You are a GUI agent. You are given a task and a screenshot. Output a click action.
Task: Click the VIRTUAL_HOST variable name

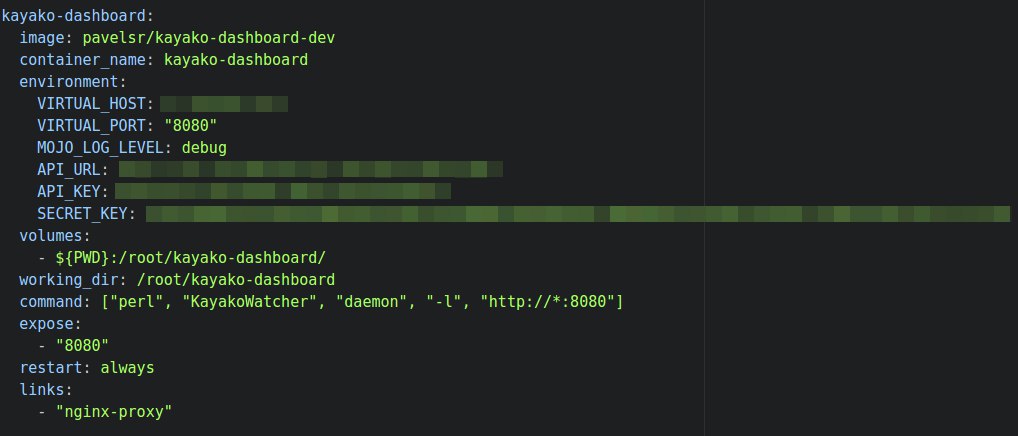[90, 104]
